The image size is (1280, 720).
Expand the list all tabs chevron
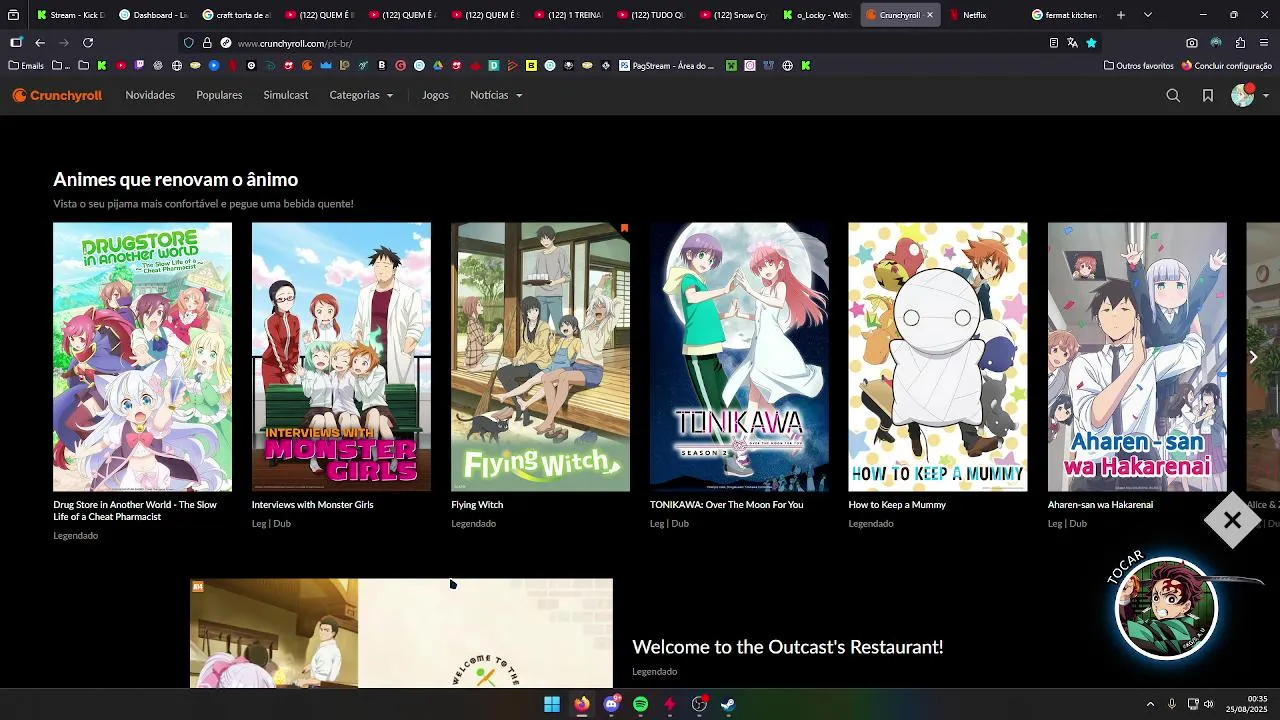point(1147,15)
